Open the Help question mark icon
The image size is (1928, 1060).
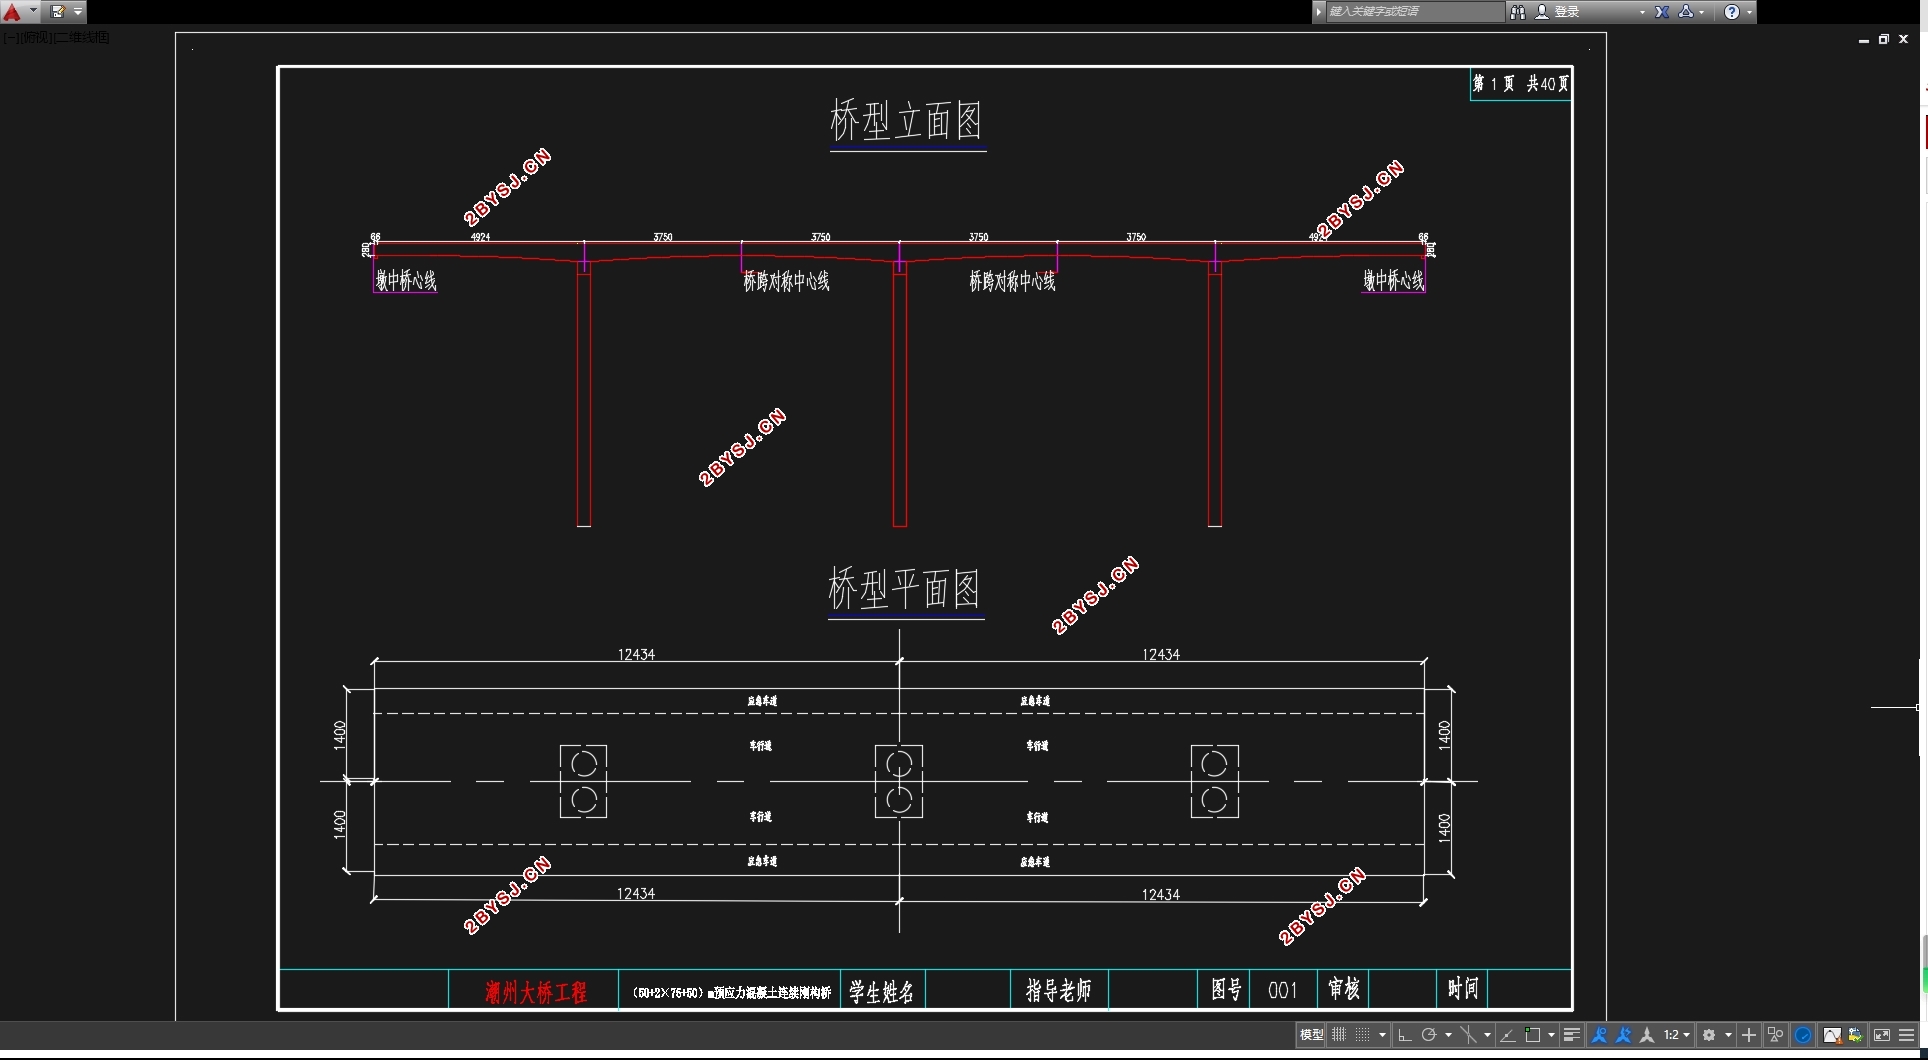click(1732, 11)
